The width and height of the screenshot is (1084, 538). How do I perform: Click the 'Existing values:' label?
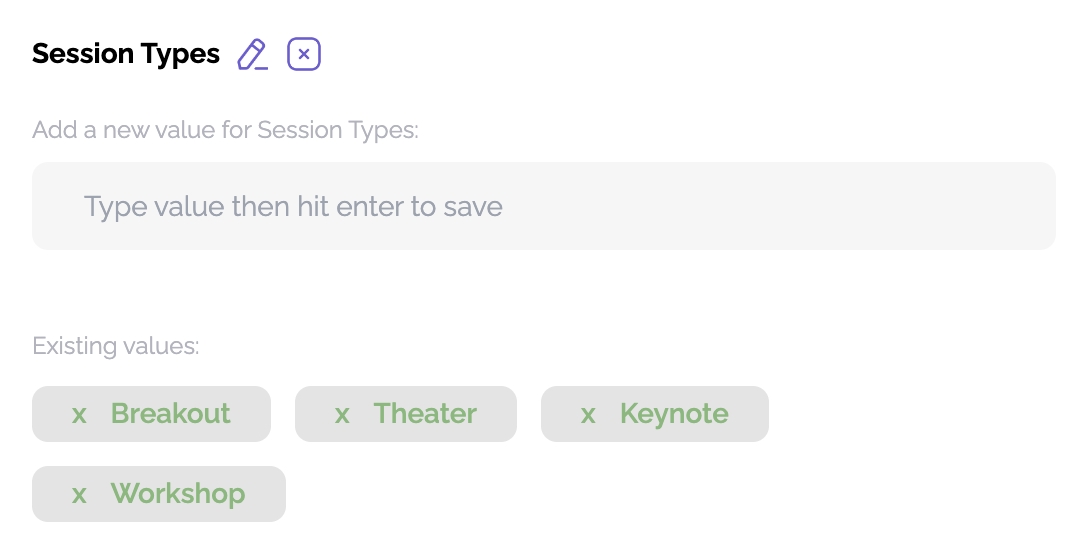116,346
